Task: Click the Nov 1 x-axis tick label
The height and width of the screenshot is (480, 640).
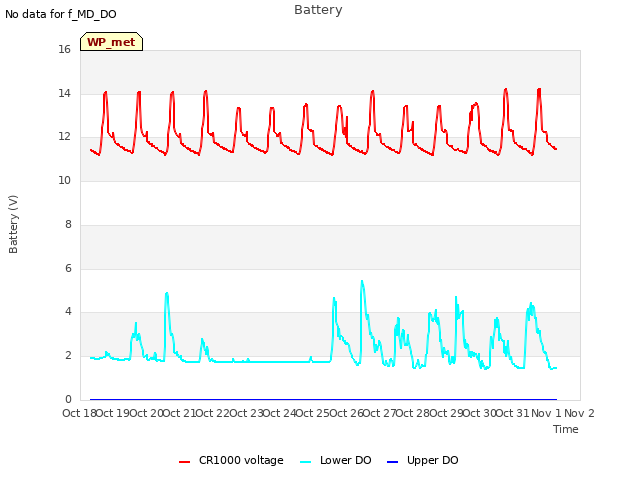Action: [546, 413]
